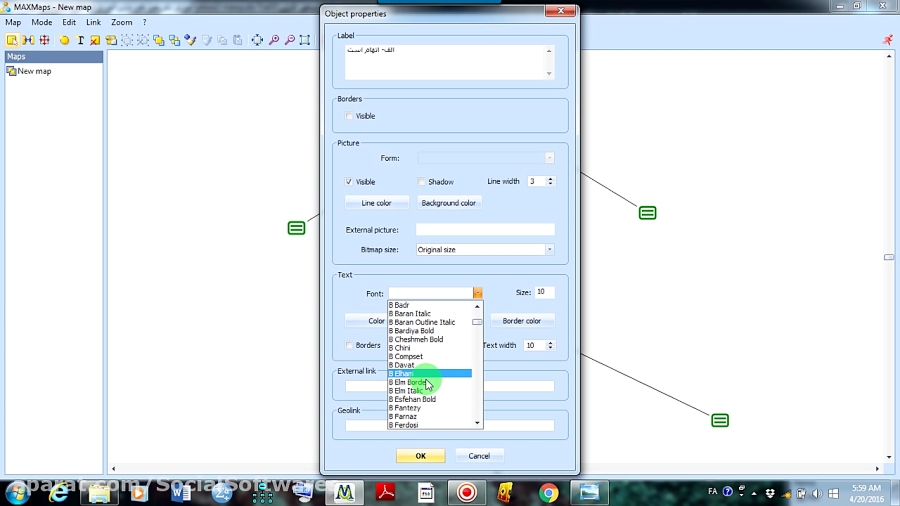Click the Line color button
900x506 pixels.
tap(376, 203)
